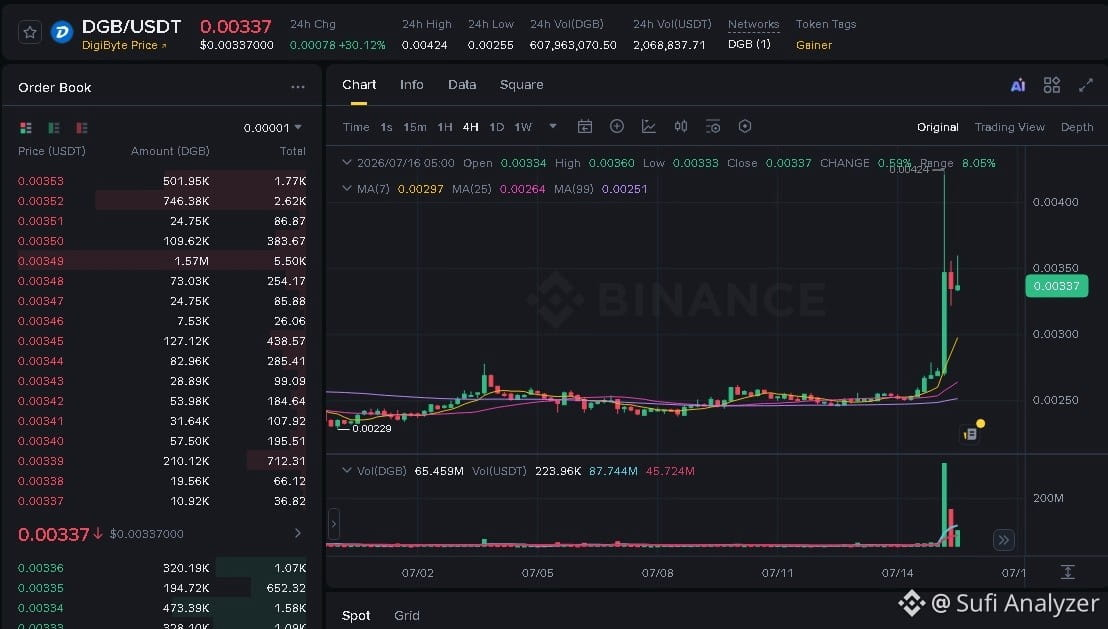Click the DigiByte coin logo
Screen dimensions: 1108x629
click(x=62, y=33)
